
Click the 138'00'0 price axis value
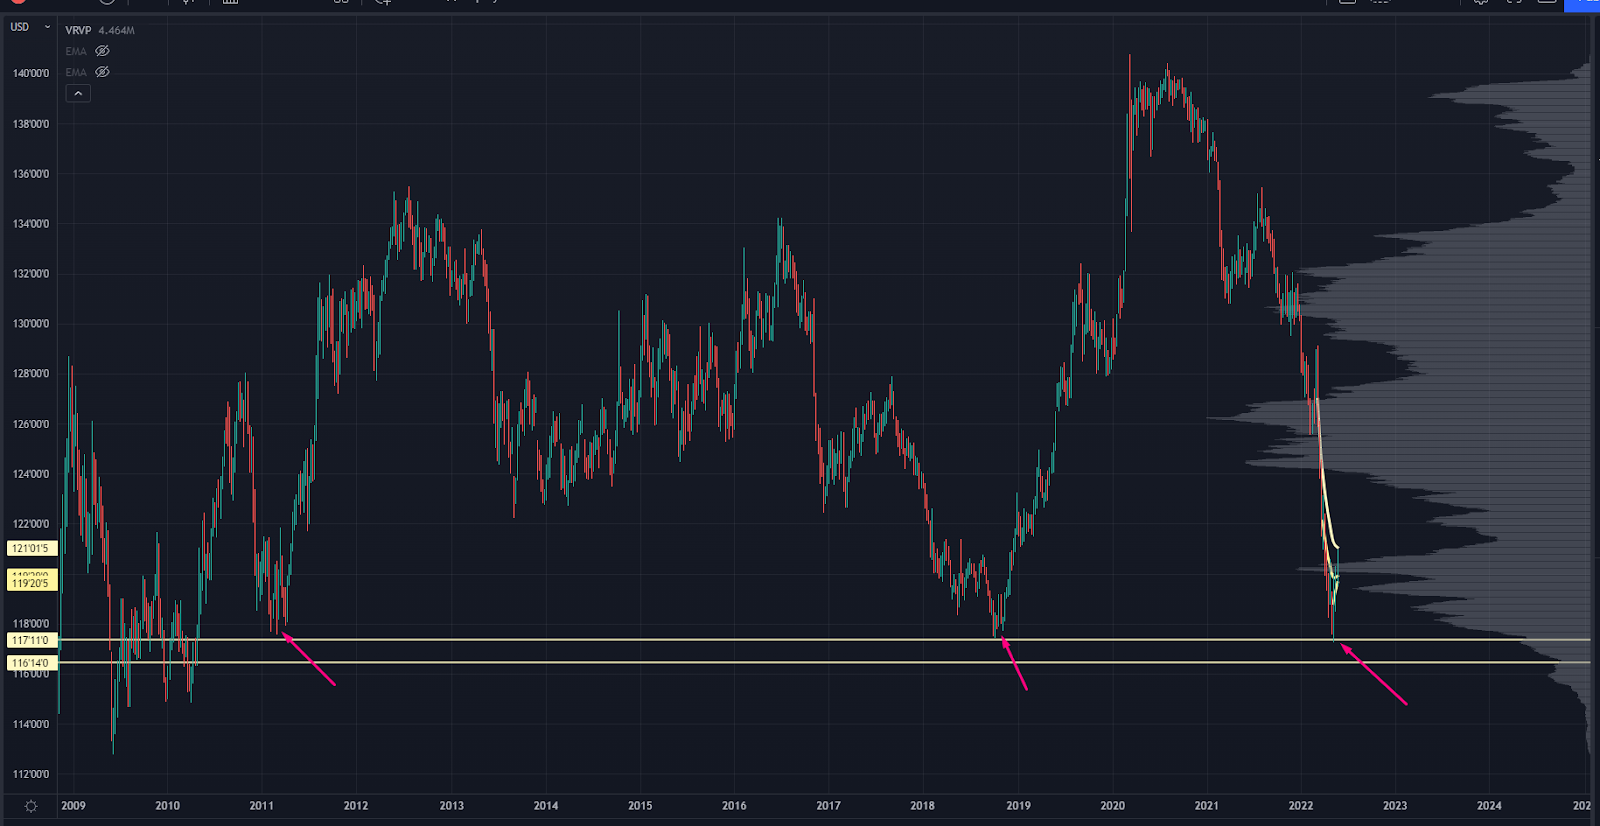coord(30,124)
